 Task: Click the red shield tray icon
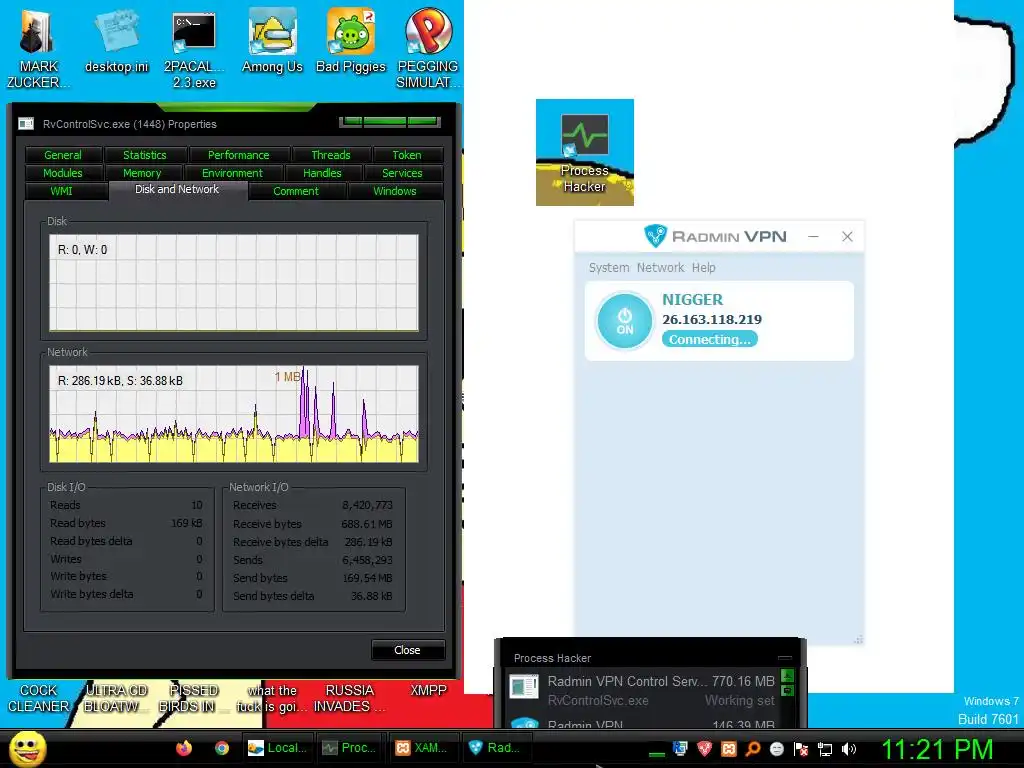tap(704, 748)
